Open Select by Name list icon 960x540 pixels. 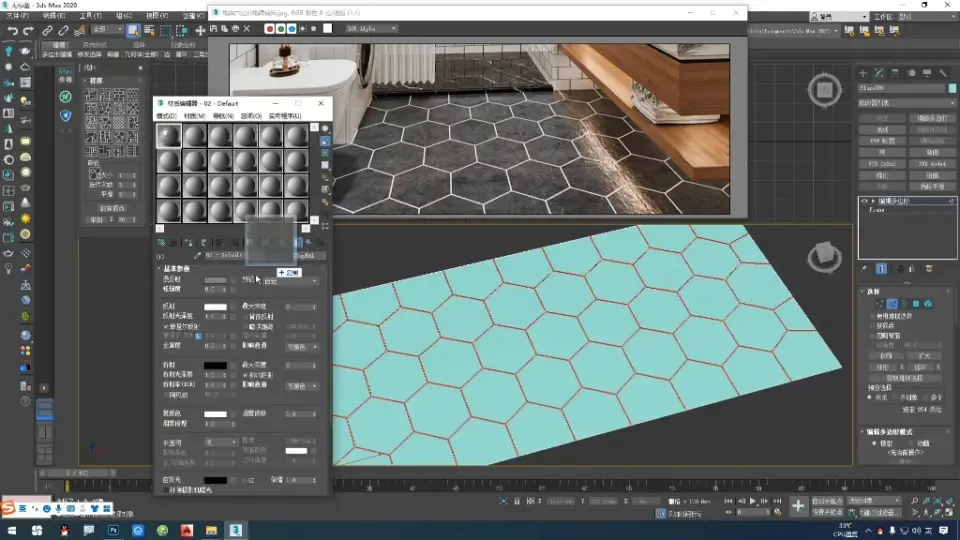coord(149,30)
